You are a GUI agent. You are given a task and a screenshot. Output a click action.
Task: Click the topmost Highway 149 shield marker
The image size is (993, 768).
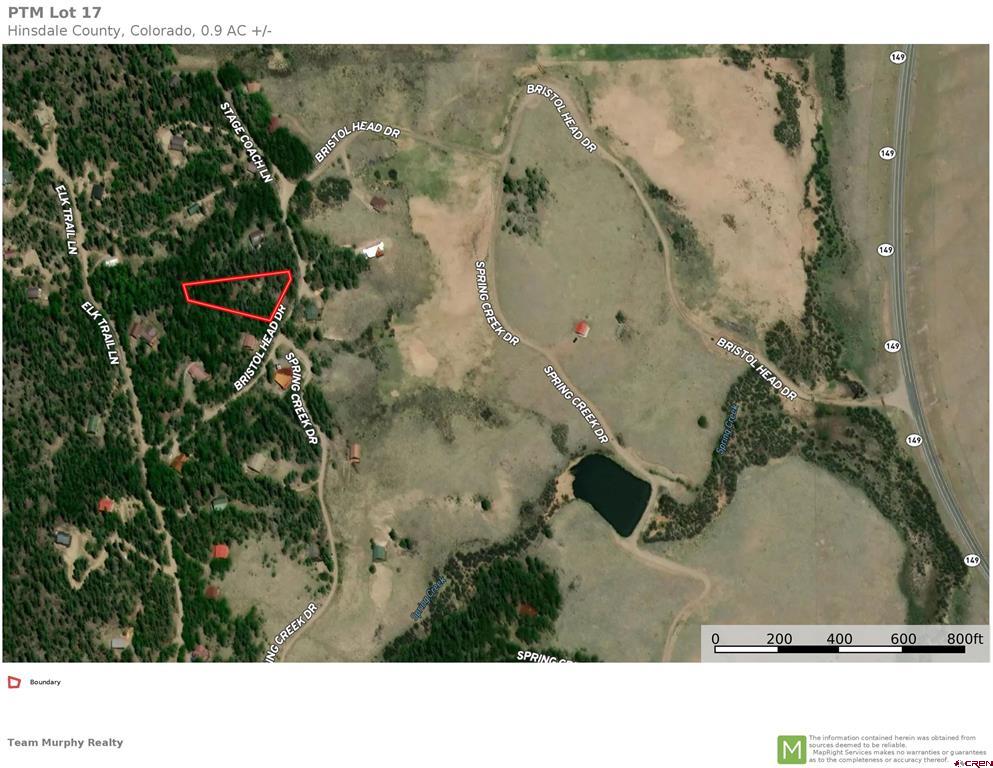897,57
